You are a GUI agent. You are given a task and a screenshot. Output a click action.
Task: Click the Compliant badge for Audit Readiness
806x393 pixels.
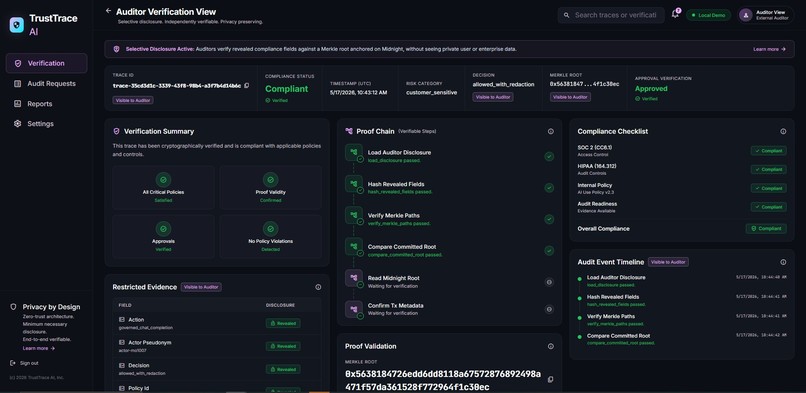(768, 207)
